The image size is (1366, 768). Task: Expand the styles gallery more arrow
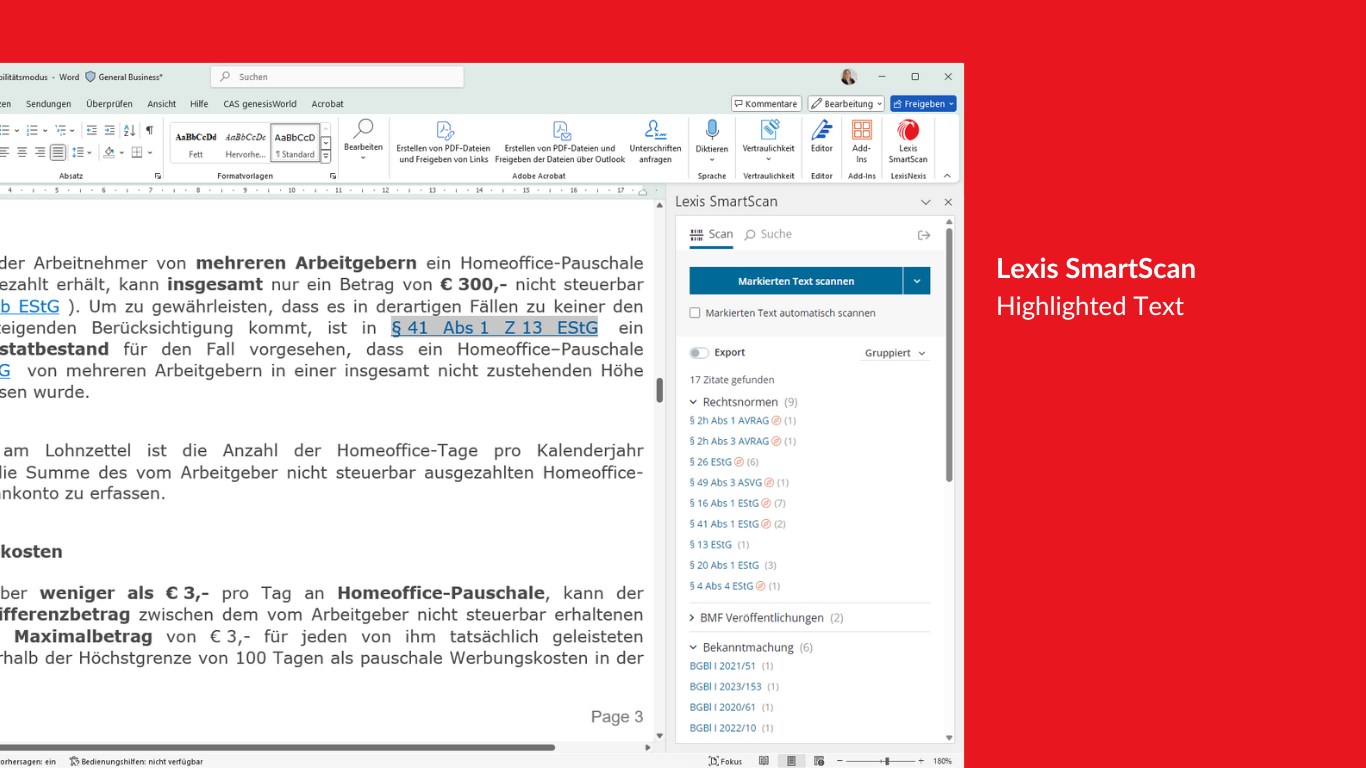click(326, 157)
